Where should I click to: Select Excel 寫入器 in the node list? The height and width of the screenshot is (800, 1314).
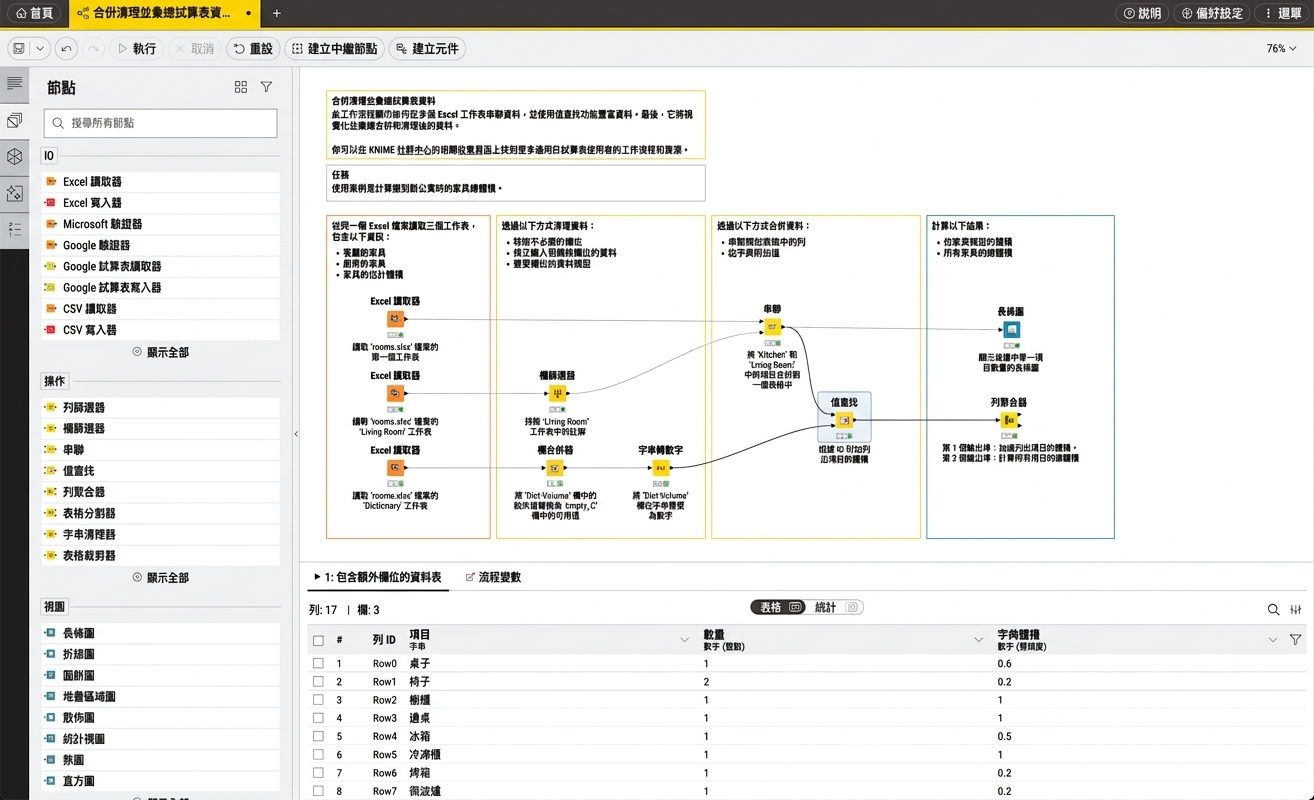(161, 203)
